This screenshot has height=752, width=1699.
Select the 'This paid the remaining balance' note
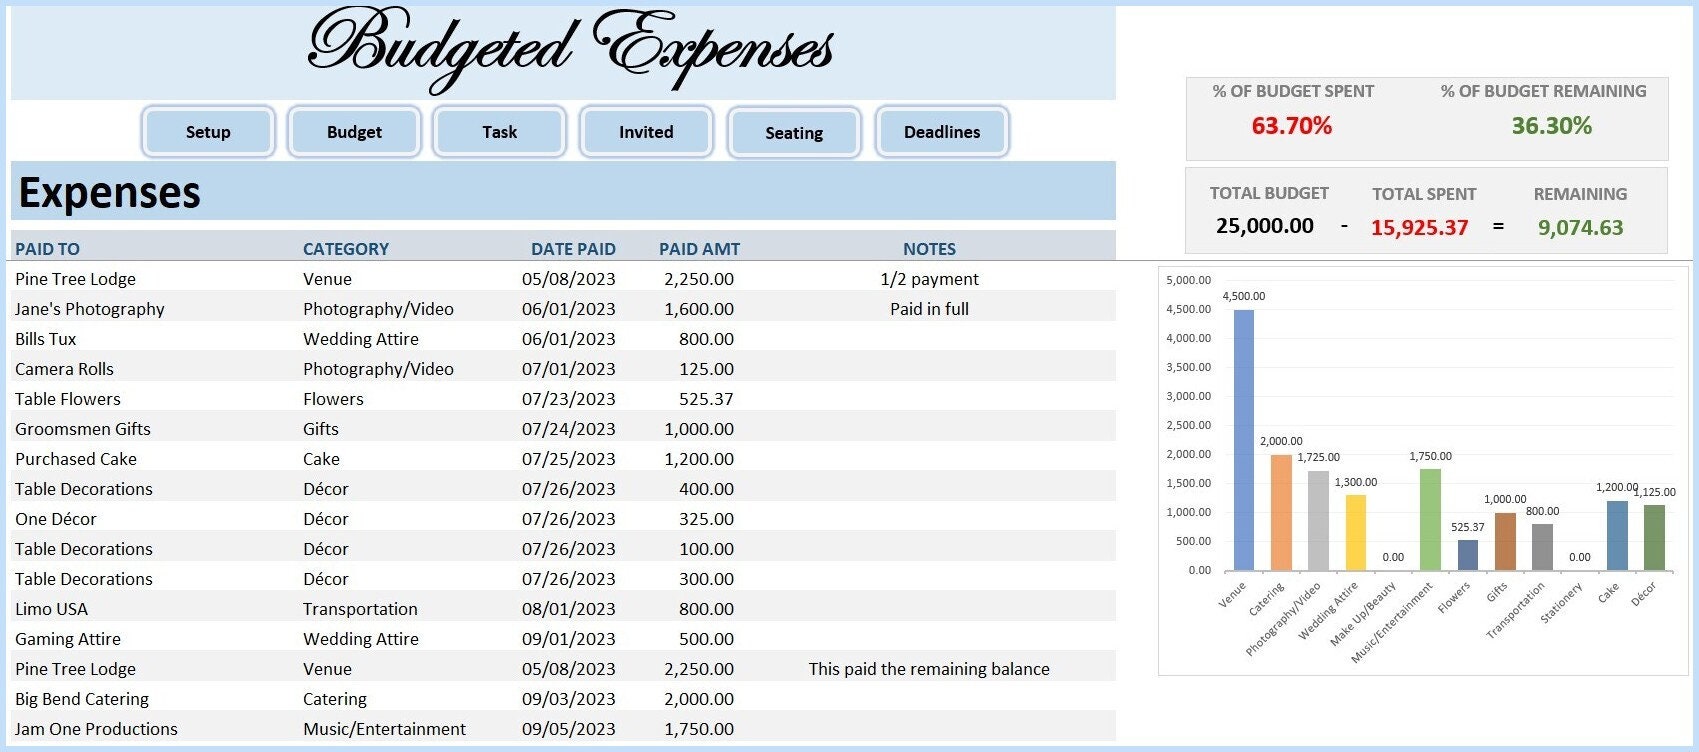[929, 669]
